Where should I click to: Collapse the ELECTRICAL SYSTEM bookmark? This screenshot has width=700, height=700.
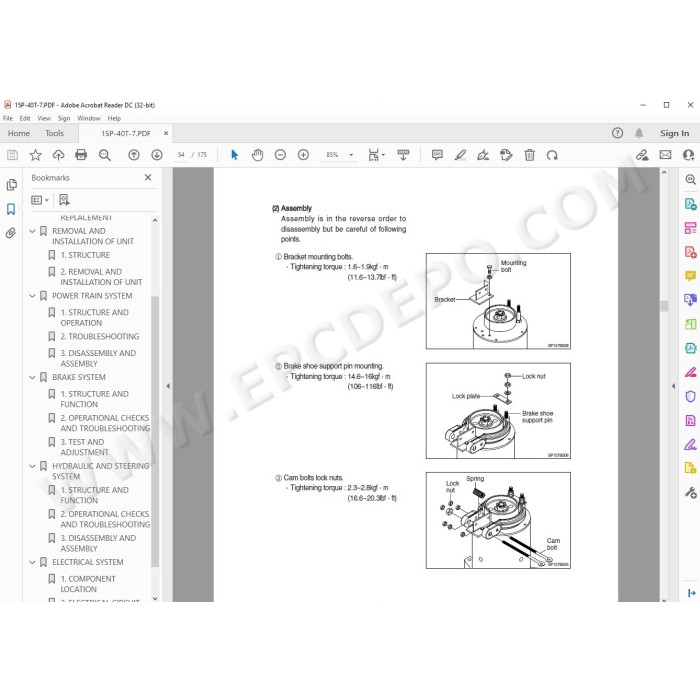coord(32,562)
